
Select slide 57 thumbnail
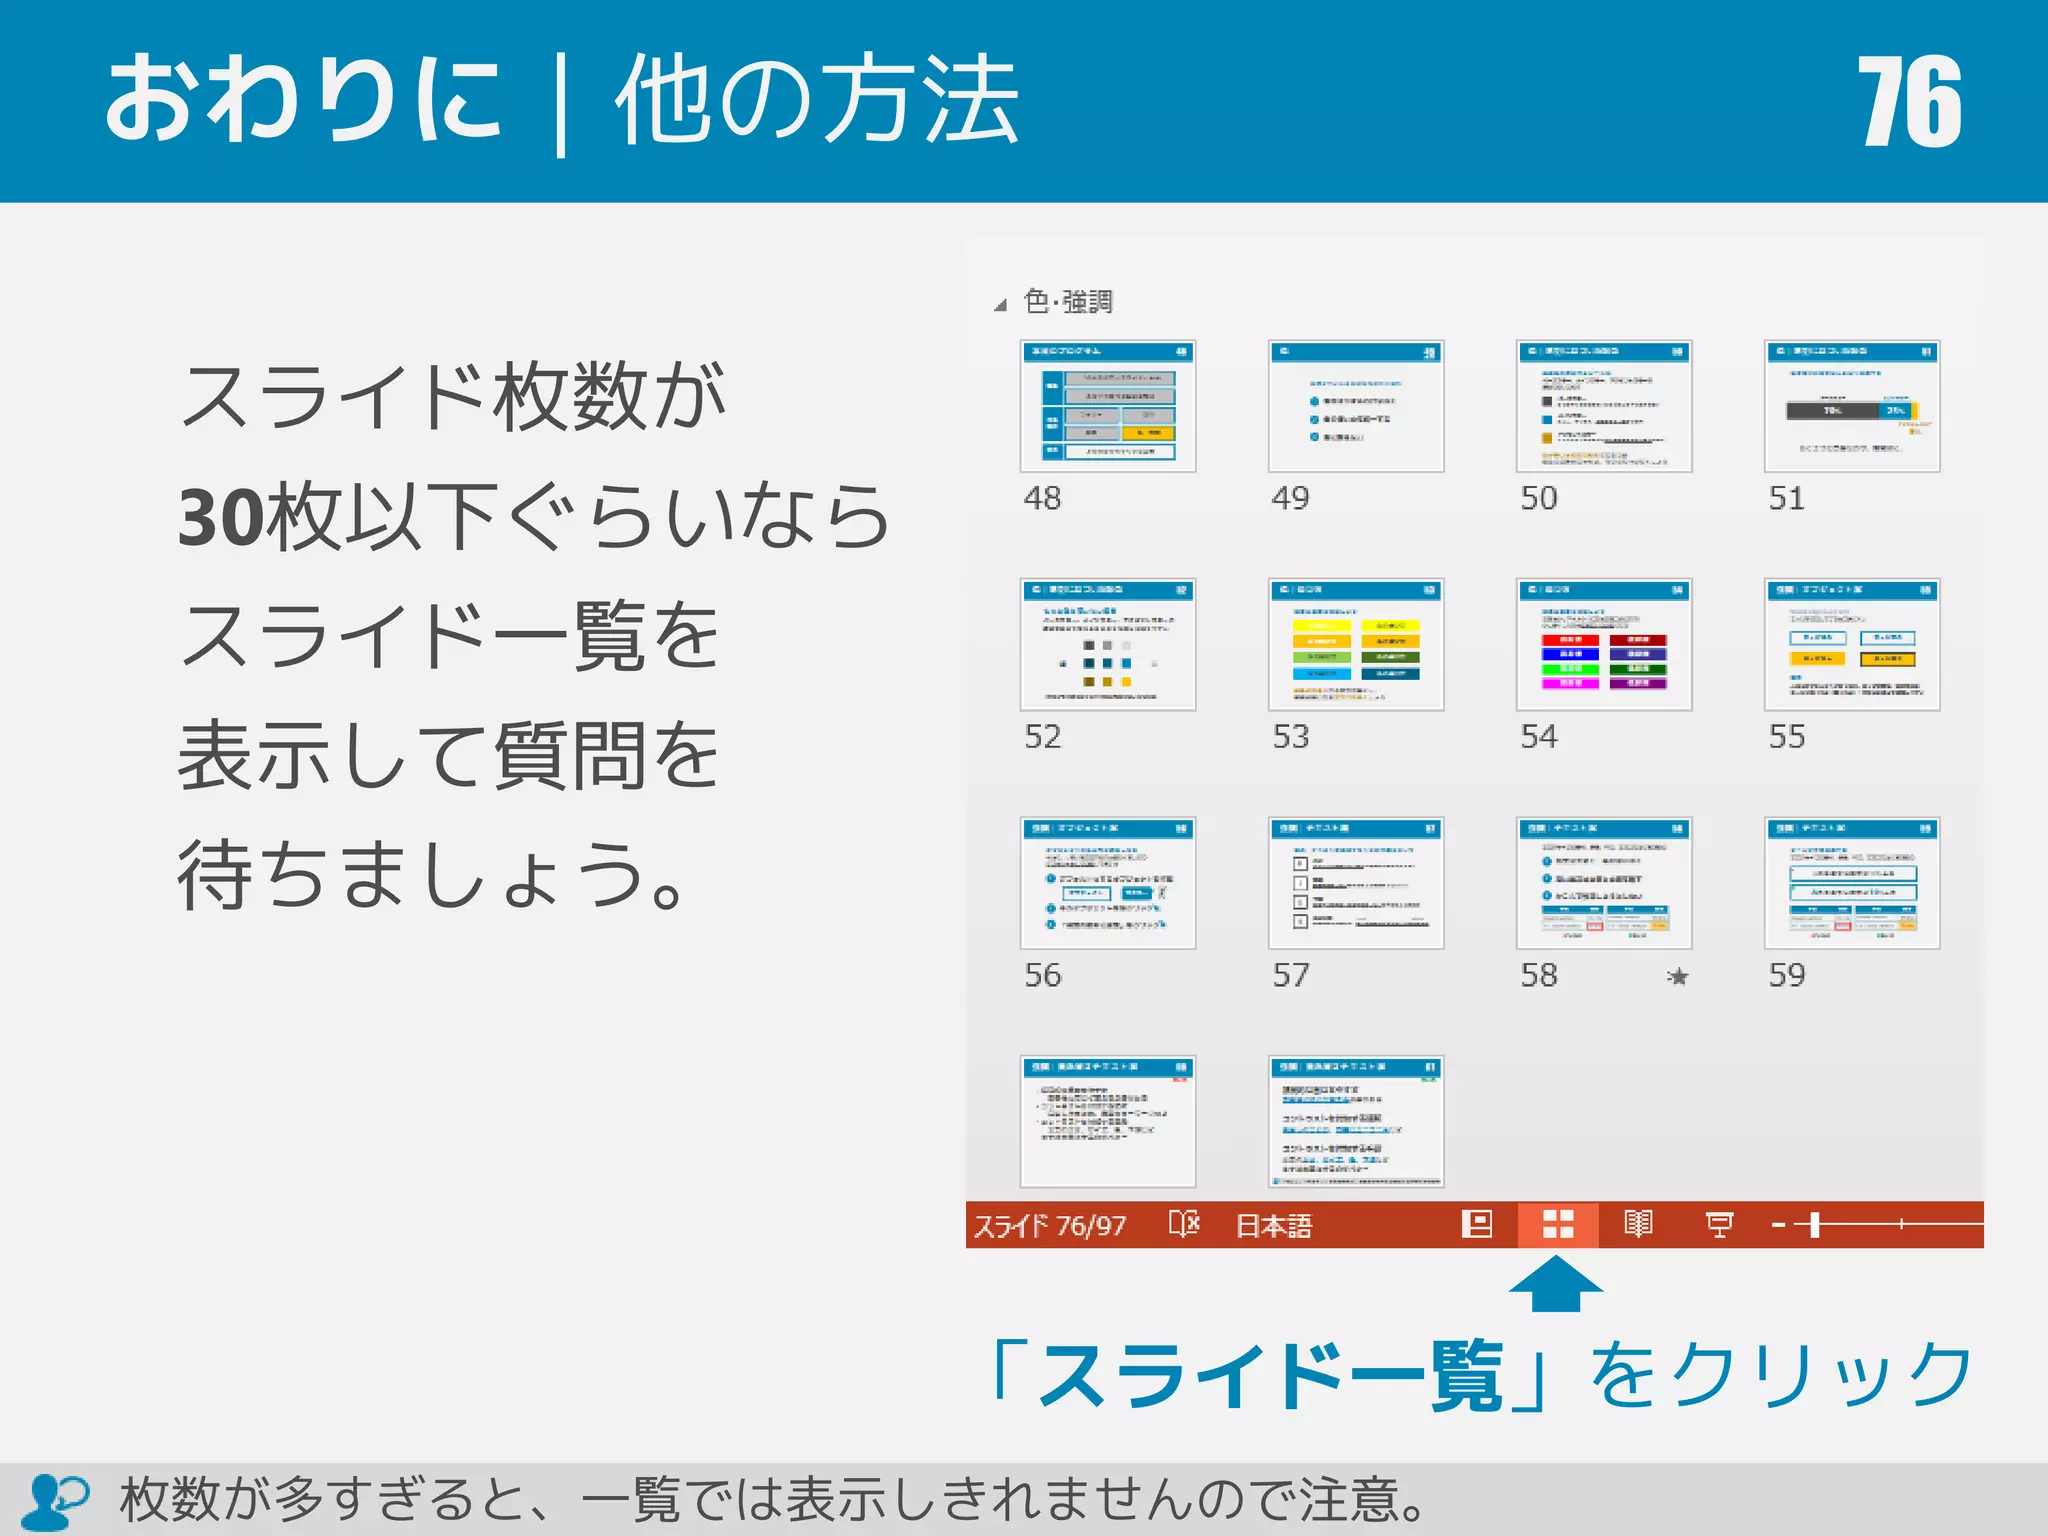tap(1355, 883)
